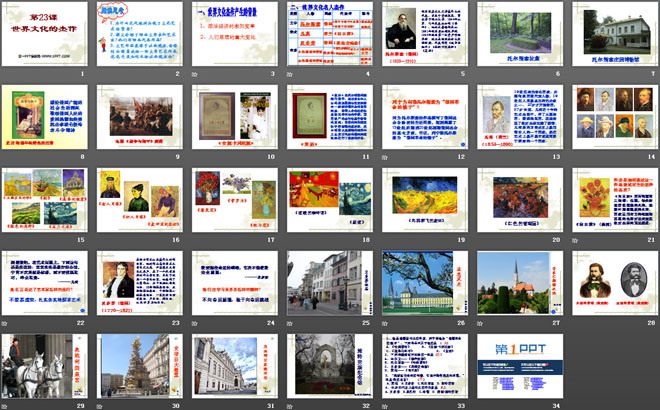Select slide 19 thumbnail with wheatfield painting

[x=426, y=200]
